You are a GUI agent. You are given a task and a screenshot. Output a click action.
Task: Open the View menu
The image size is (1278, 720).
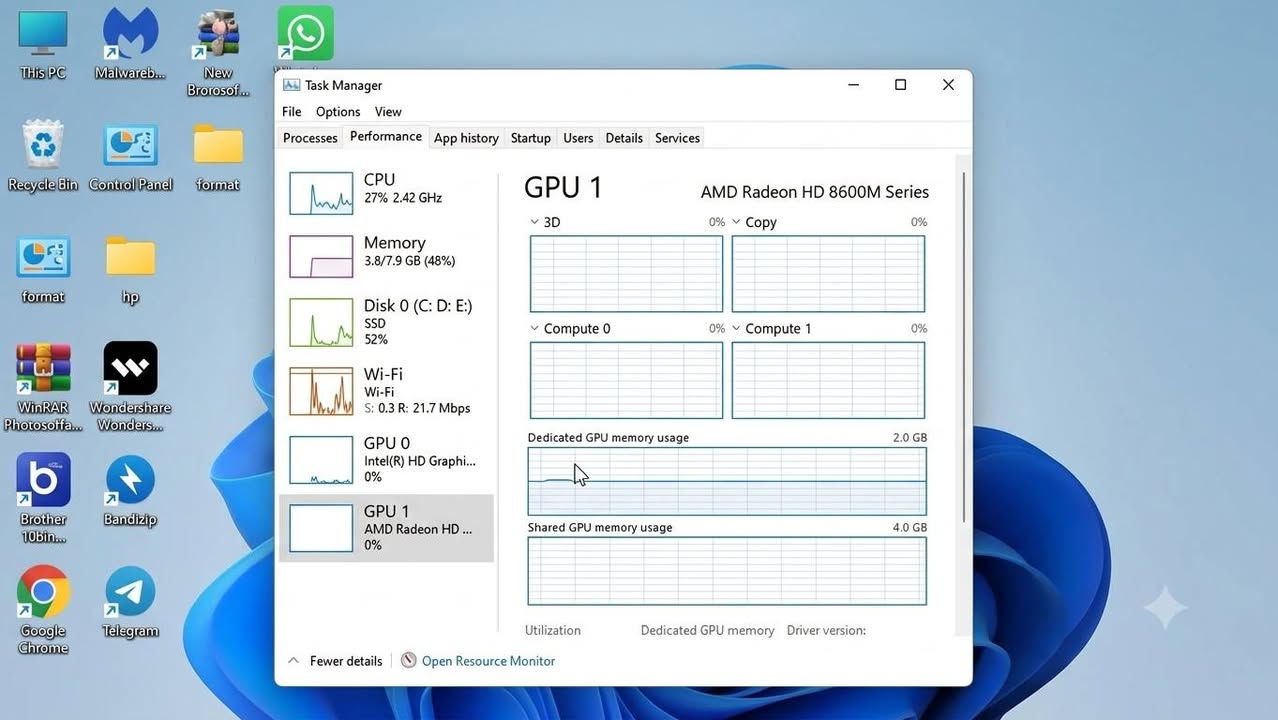coord(388,111)
